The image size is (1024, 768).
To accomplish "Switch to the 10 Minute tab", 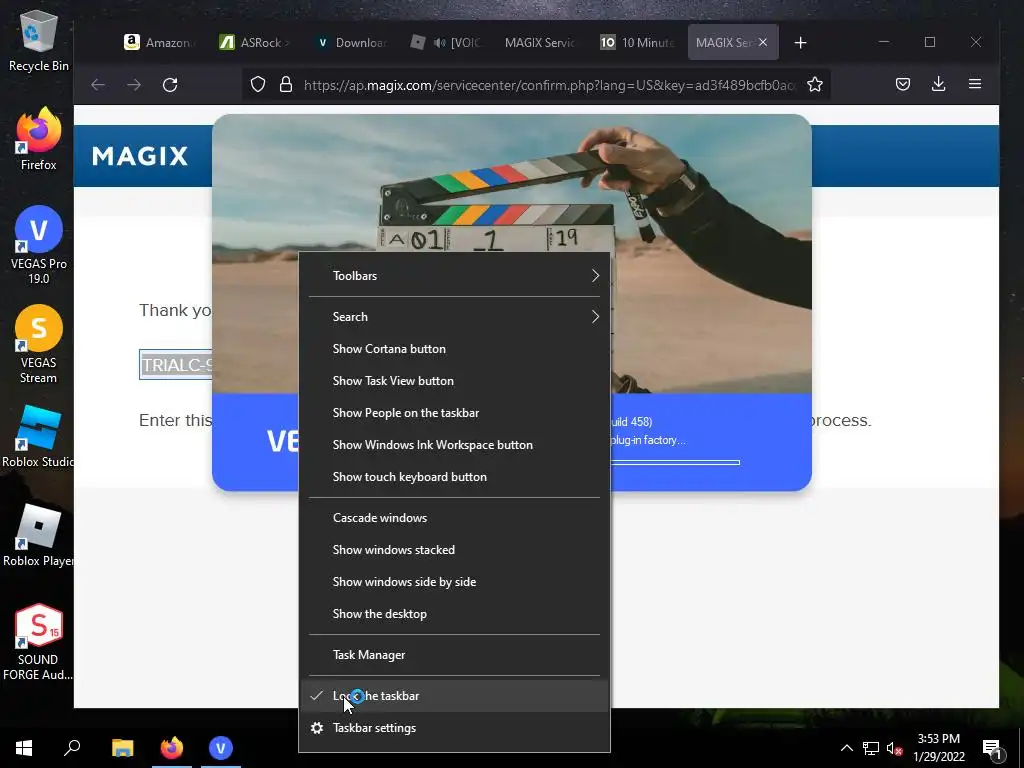I will pyautogui.click(x=637, y=42).
